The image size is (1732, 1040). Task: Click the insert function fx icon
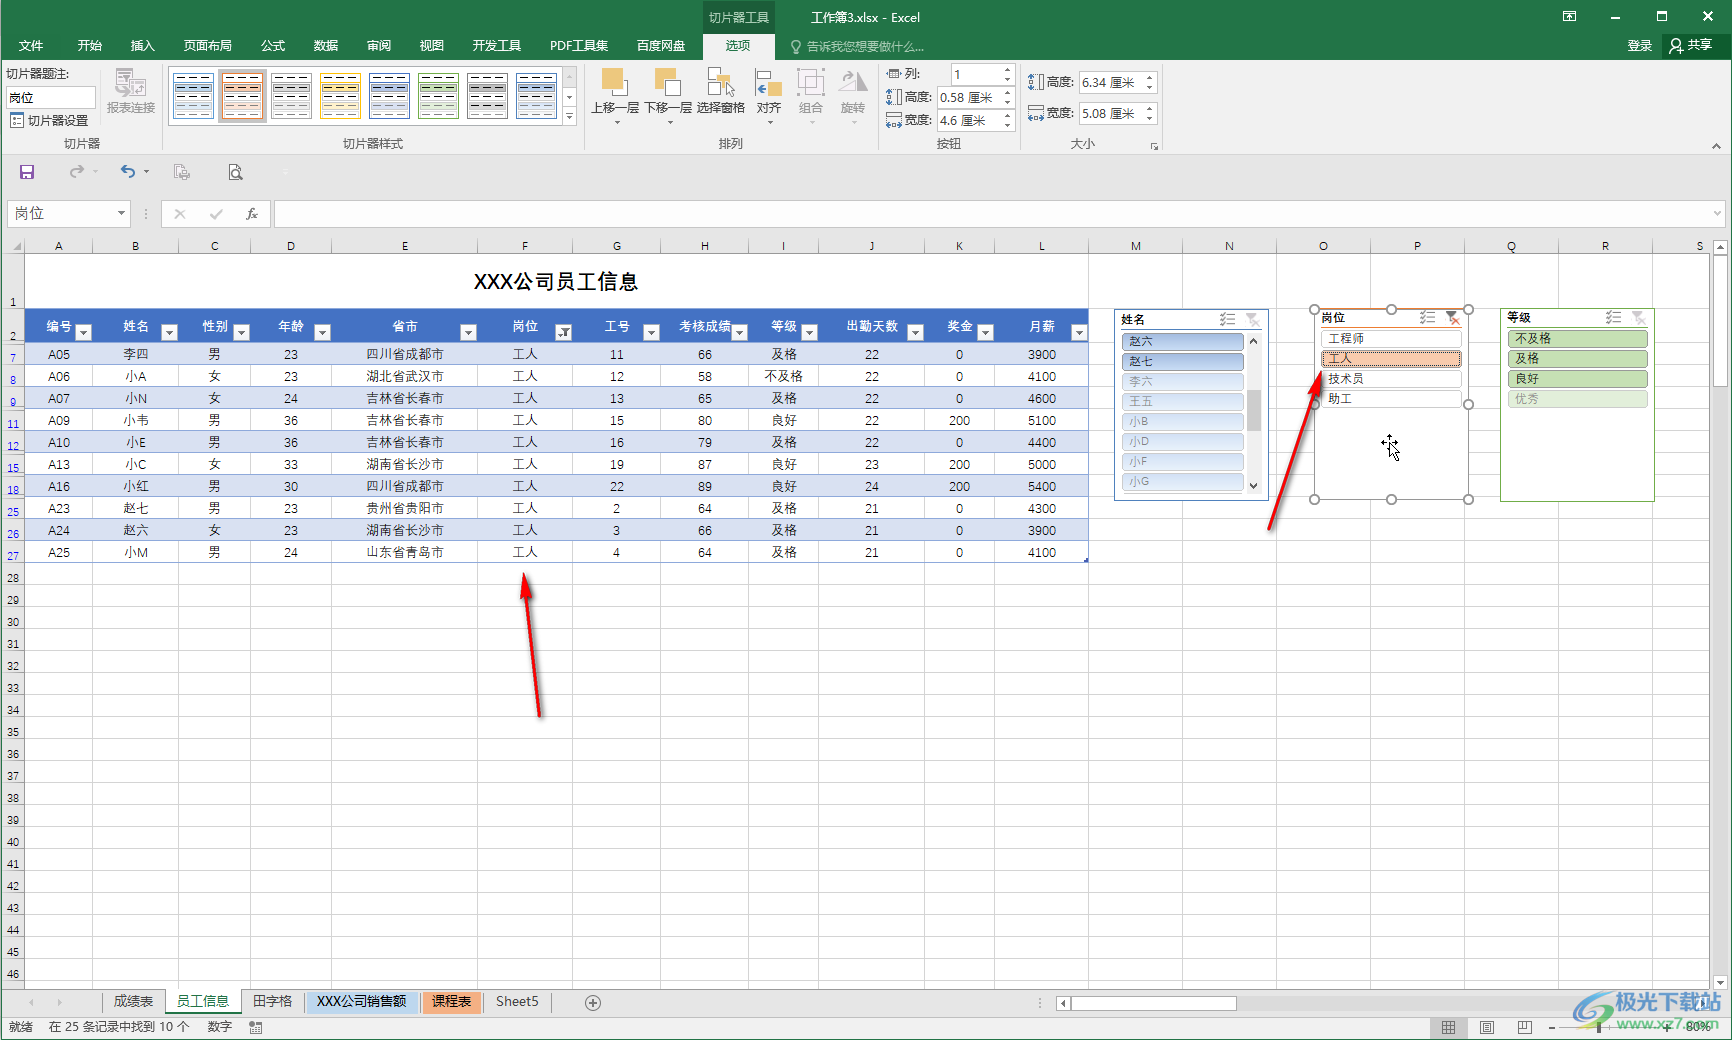[x=252, y=213]
